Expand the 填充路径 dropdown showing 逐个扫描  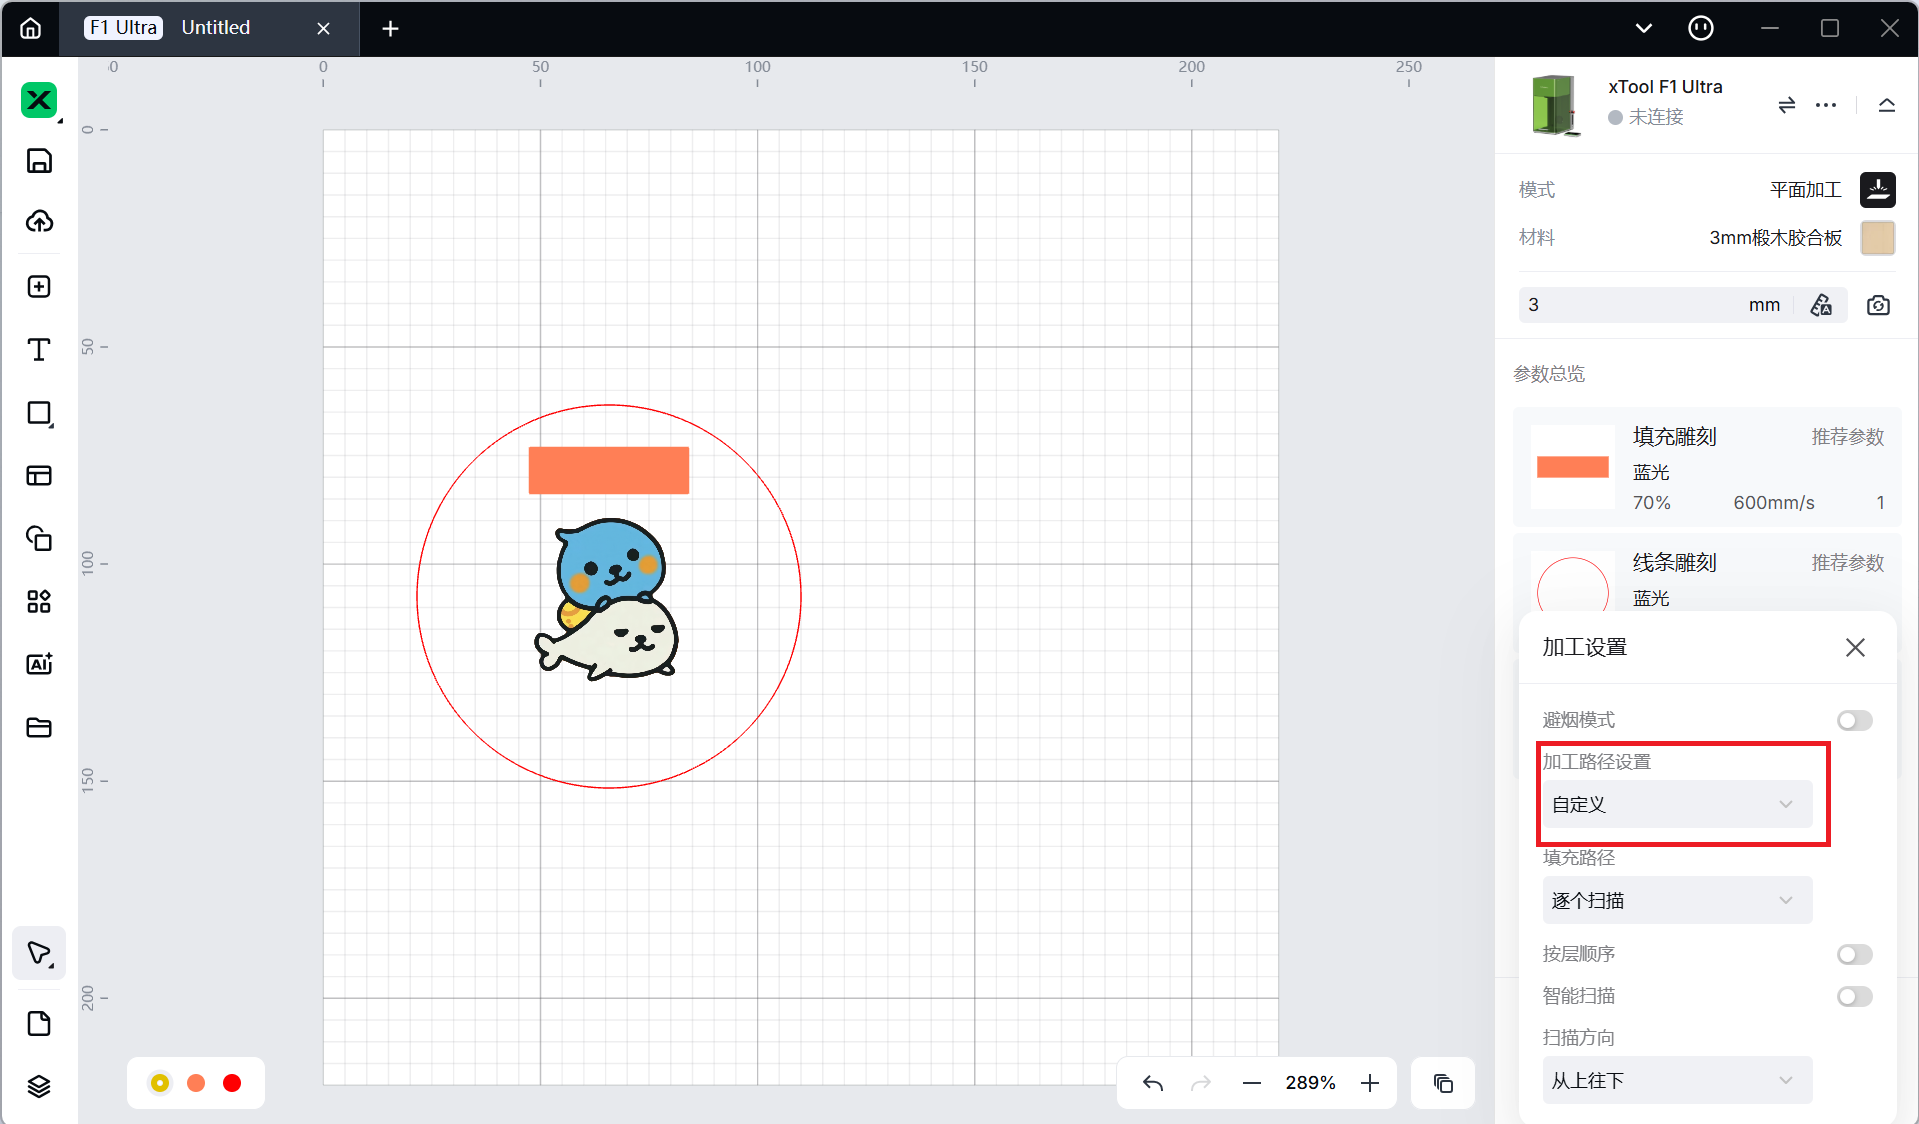click(1676, 900)
